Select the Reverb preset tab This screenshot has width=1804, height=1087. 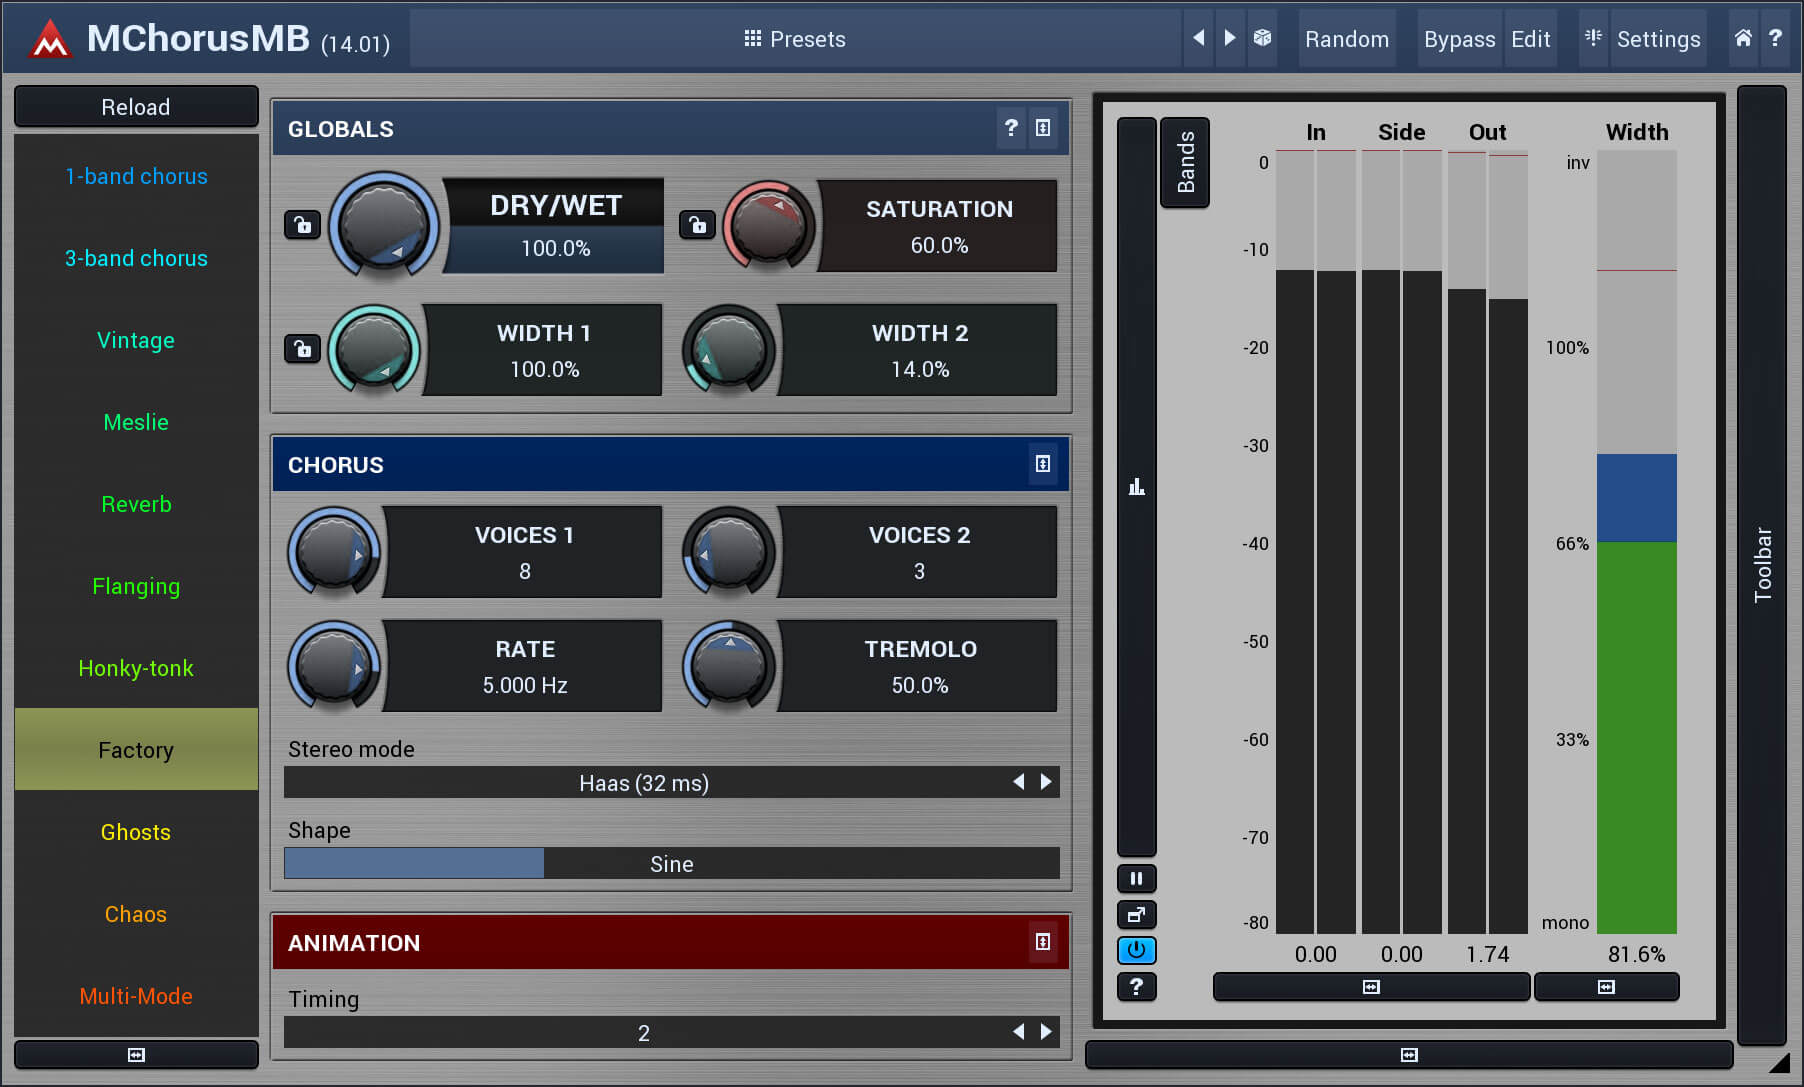click(x=136, y=504)
